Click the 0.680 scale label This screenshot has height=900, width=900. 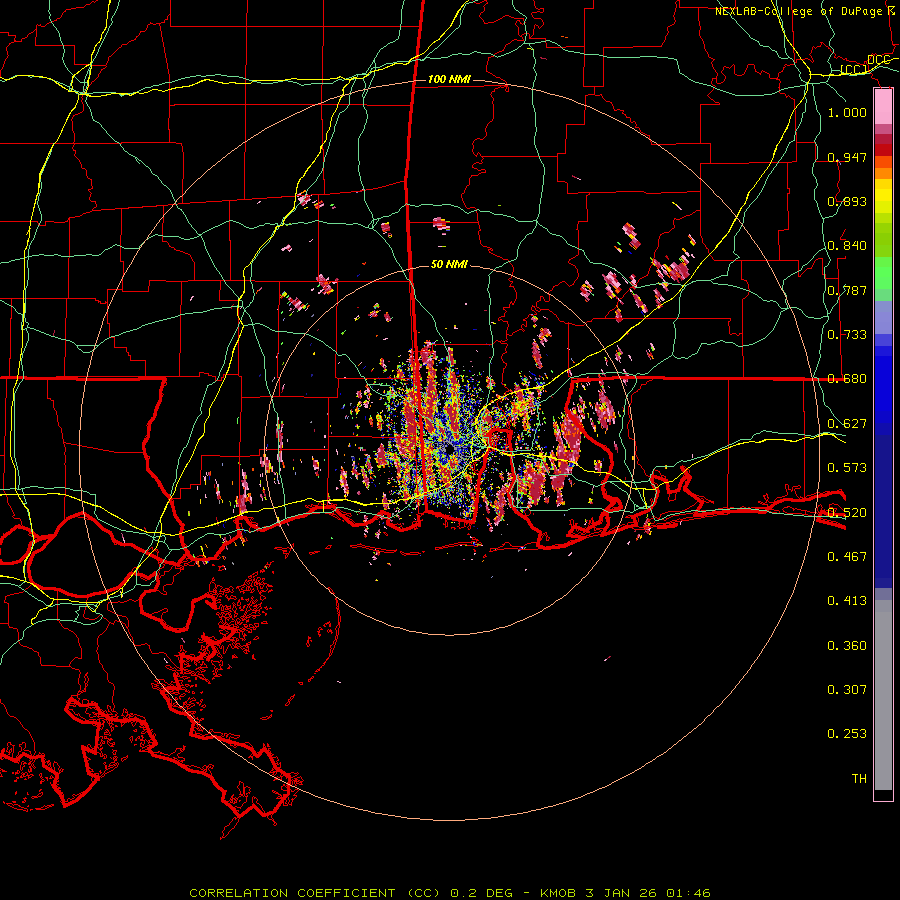coord(847,379)
